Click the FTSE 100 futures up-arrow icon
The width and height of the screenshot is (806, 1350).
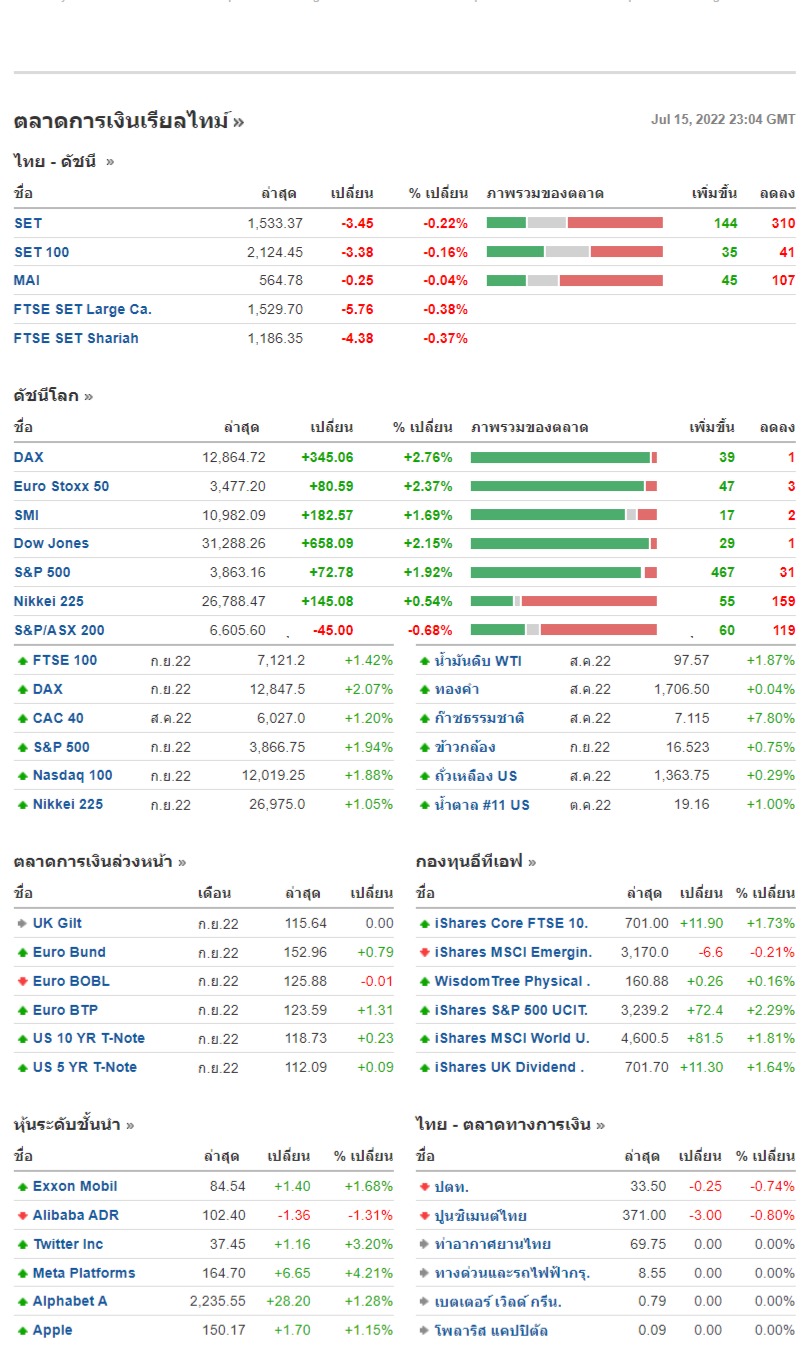(23, 661)
